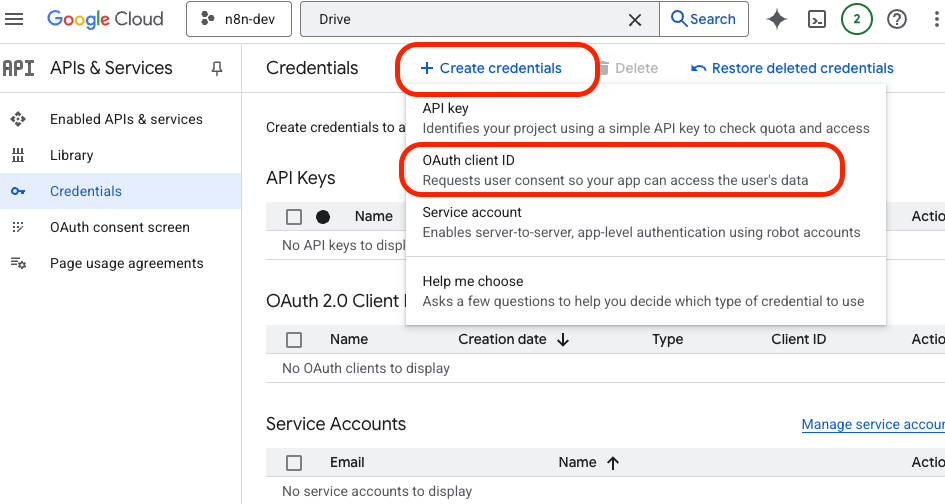945x504 pixels.
Task: Select all OAuth 2.0 clients checkbox
Action: point(294,340)
